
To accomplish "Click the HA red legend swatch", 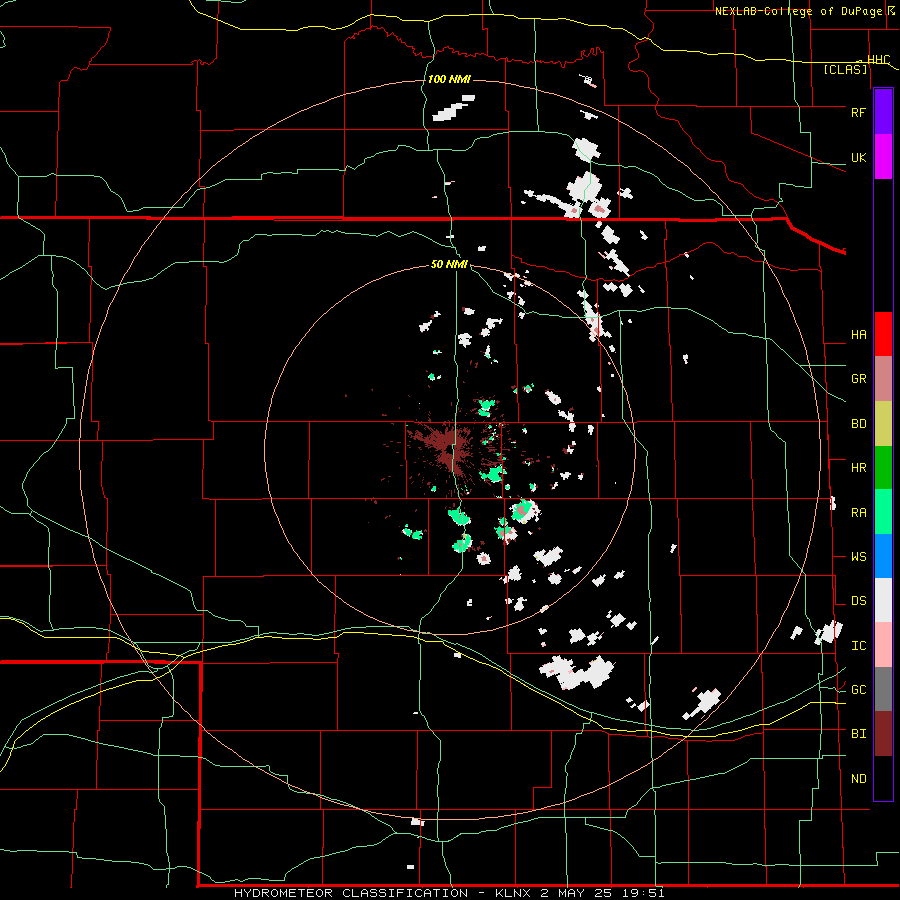I will (883, 334).
